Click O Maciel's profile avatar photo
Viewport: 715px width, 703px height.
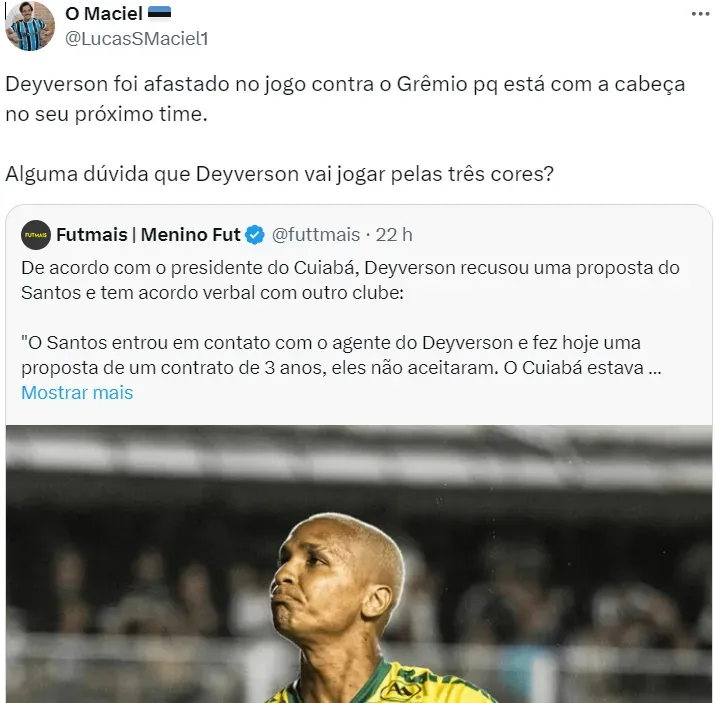pyautogui.click(x=30, y=26)
